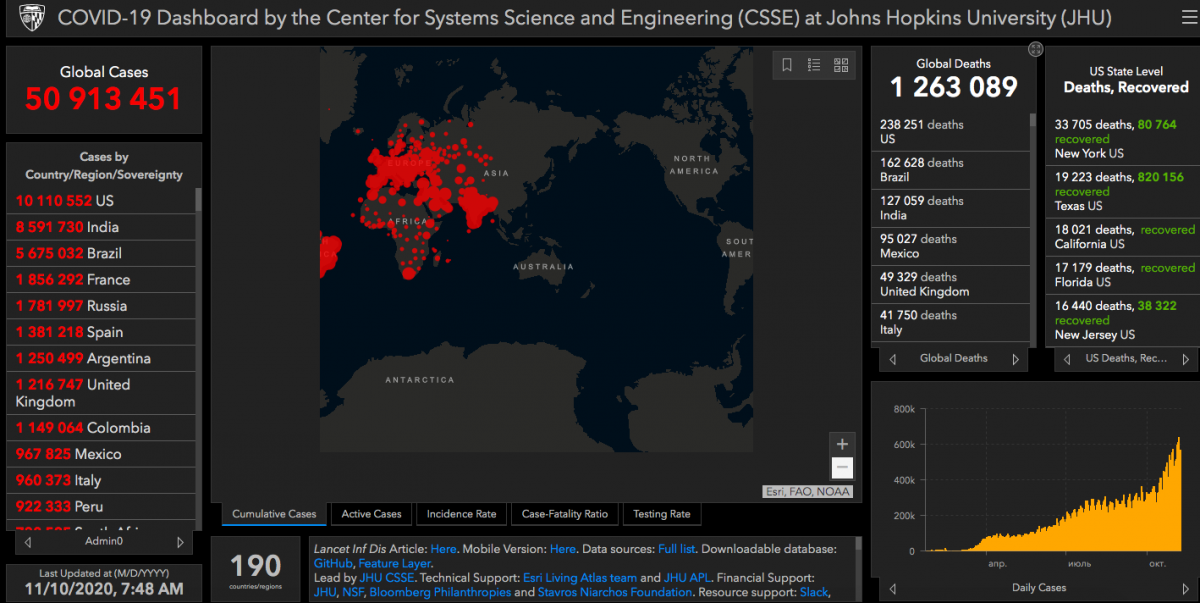The width and height of the screenshot is (1200, 603).
Task: Switch to the Case-Fatality Ratio tab
Action: click(564, 514)
